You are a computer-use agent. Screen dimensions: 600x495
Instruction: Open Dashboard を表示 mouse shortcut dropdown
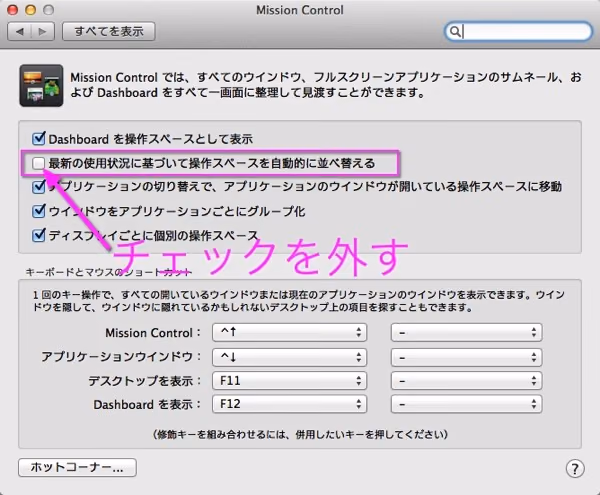pos(466,404)
